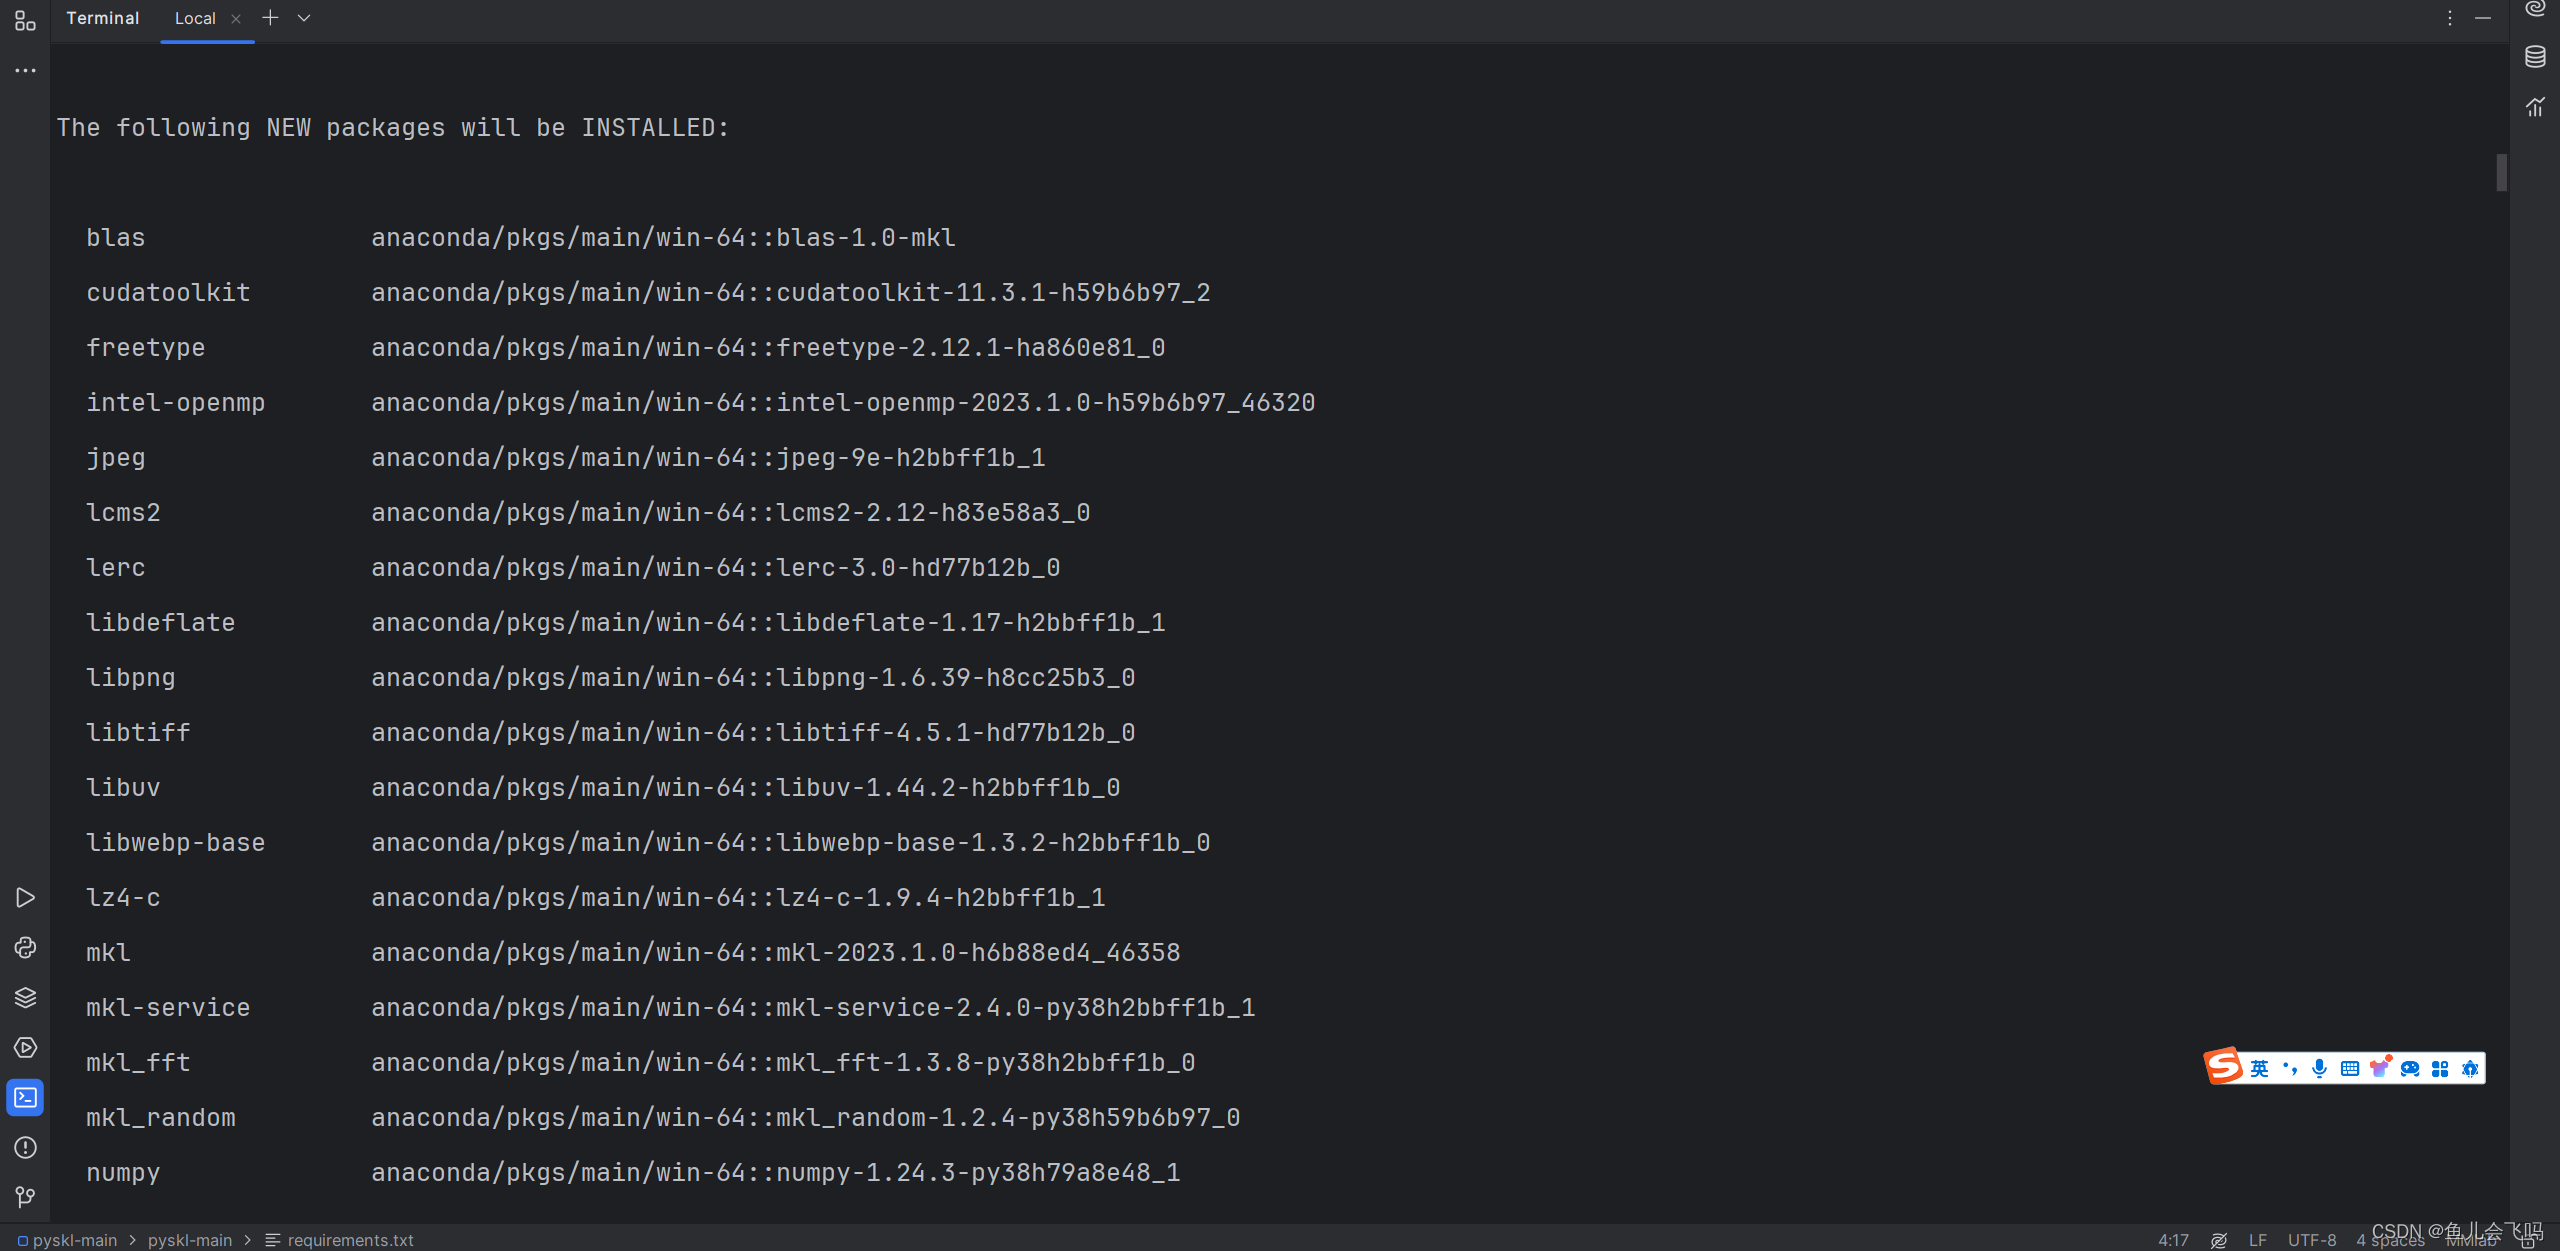Open the Problems tool window
The width and height of the screenshot is (2560, 1251).
[x=25, y=1148]
